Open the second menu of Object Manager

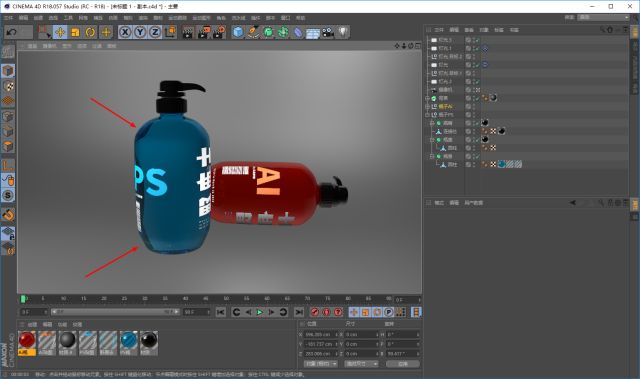click(x=454, y=30)
